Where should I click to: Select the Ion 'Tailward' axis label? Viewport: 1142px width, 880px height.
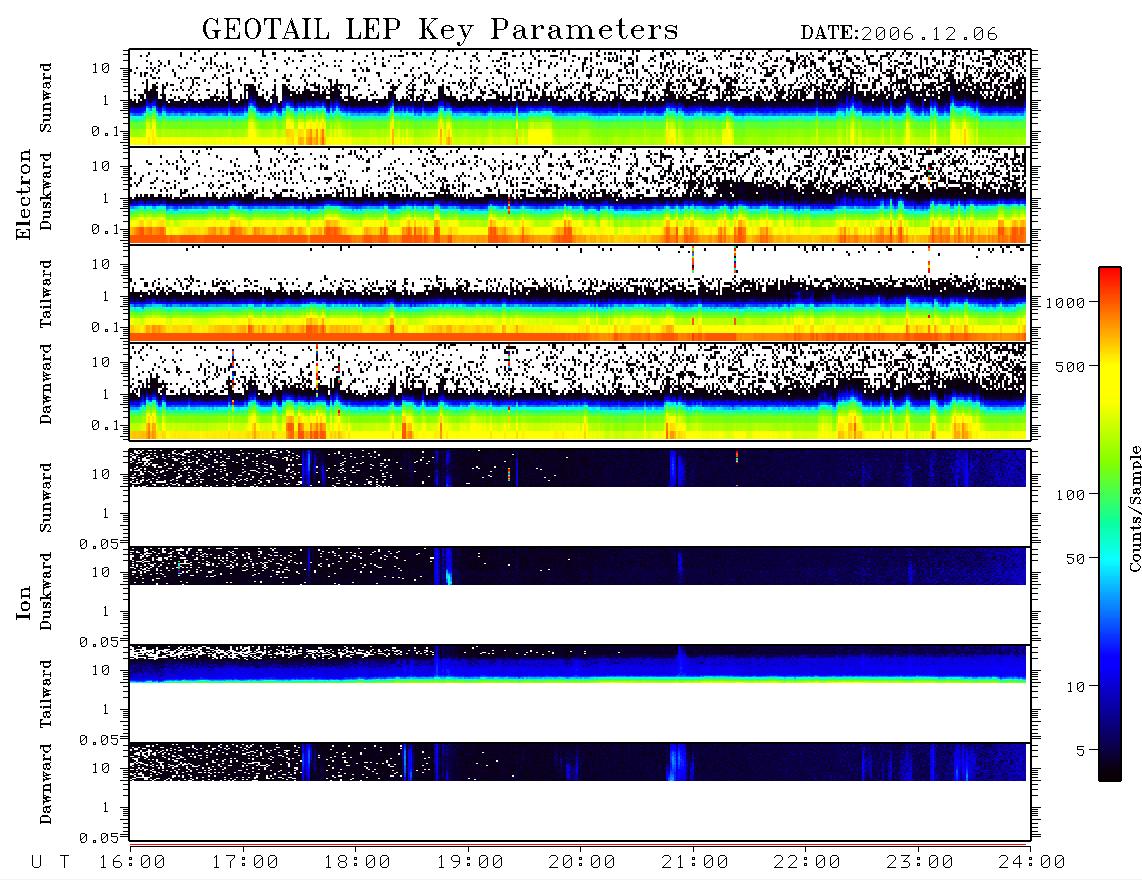46,694
